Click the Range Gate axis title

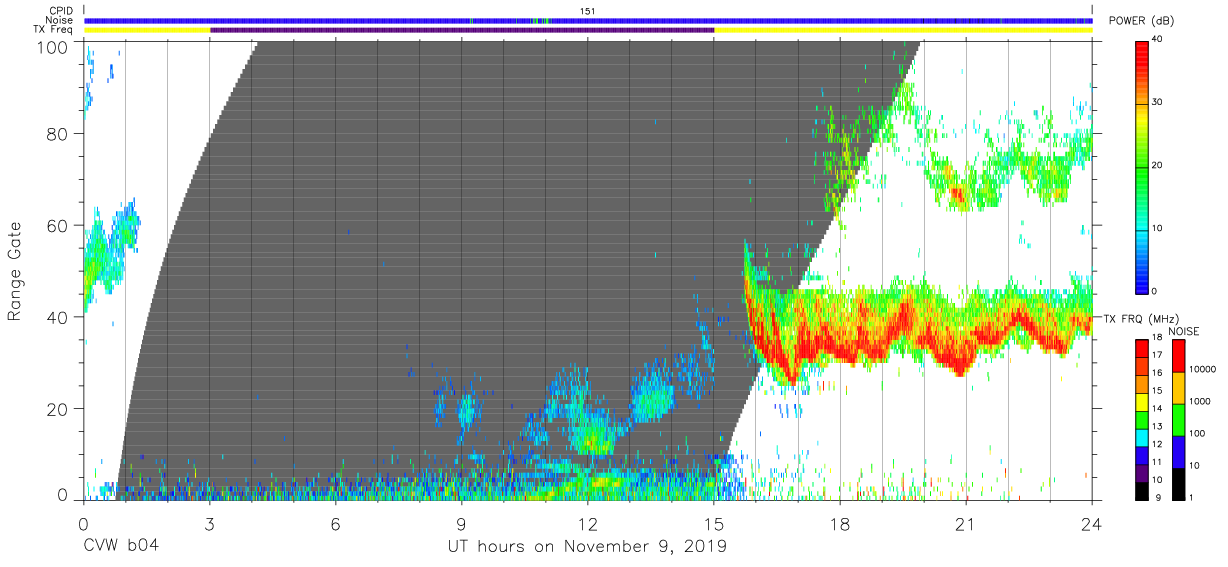click(x=15, y=271)
